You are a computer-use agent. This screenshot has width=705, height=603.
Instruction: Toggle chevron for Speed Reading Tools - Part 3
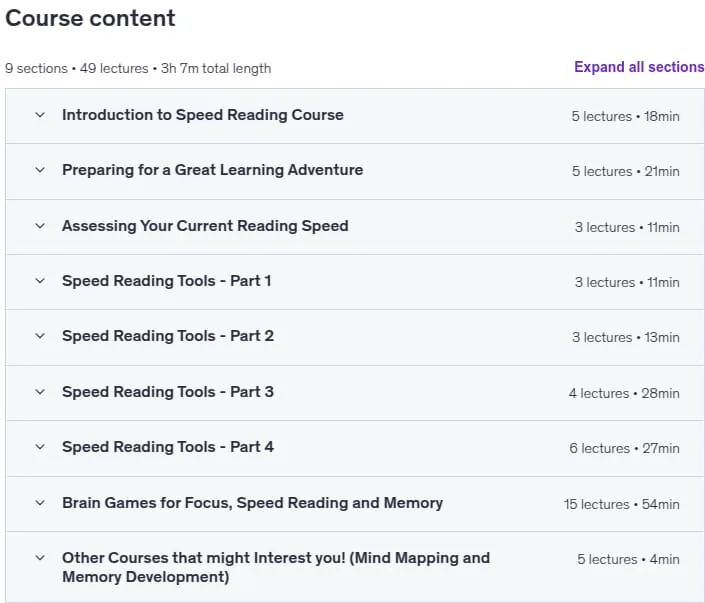[40, 392]
